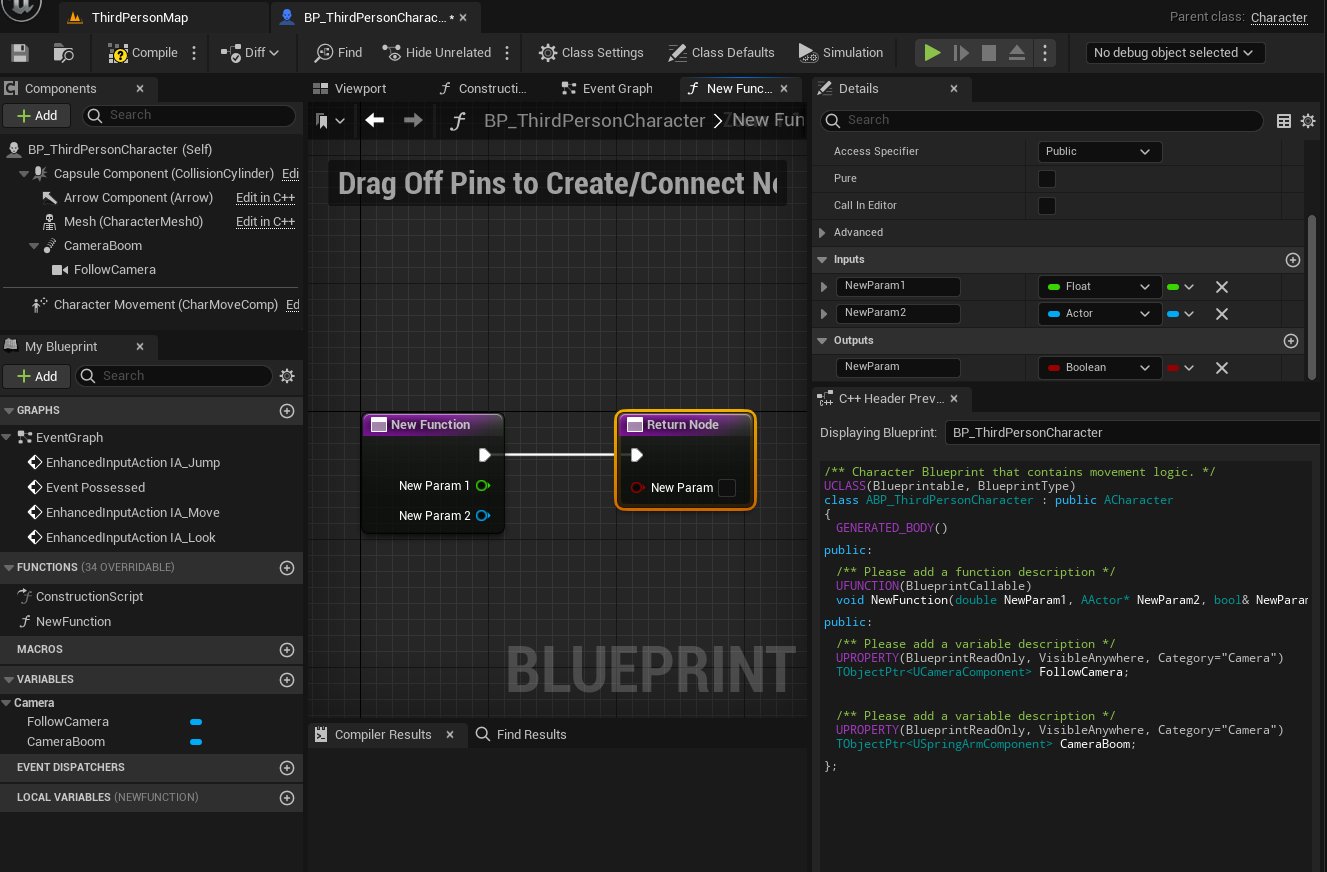Click the Find button in toolbar
1327x872 pixels.
338,53
